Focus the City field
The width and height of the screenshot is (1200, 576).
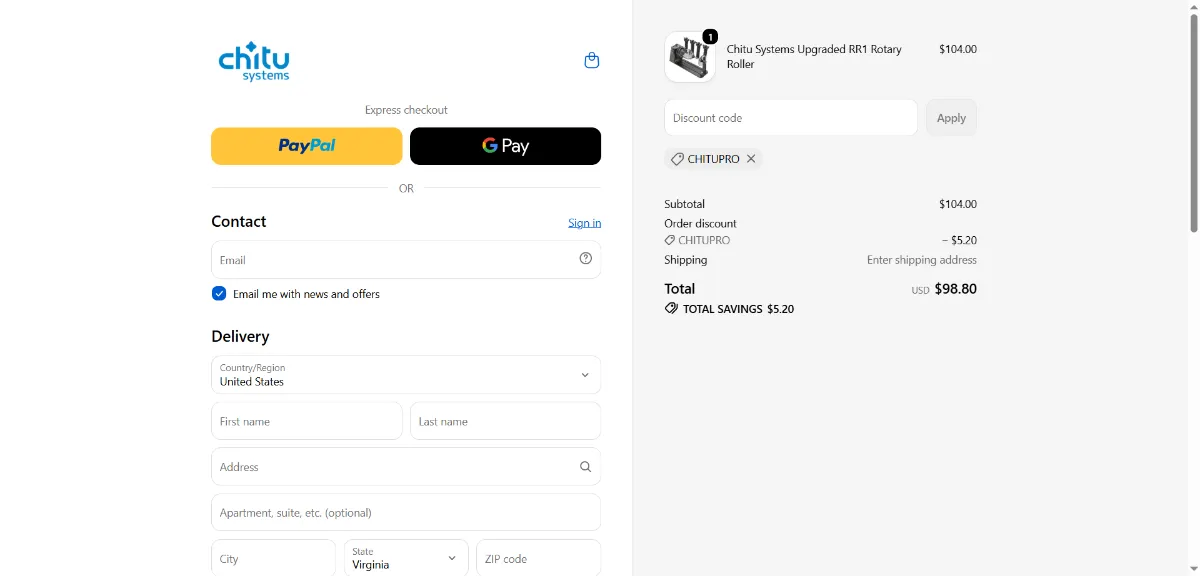pyautogui.click(x=273, y=558)
